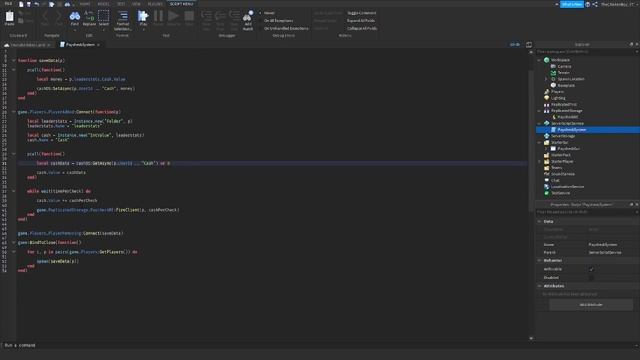Viewport: 640px width, 360px height.
Task: Click the Properties filter input field
Action: [x=586, y=212]
